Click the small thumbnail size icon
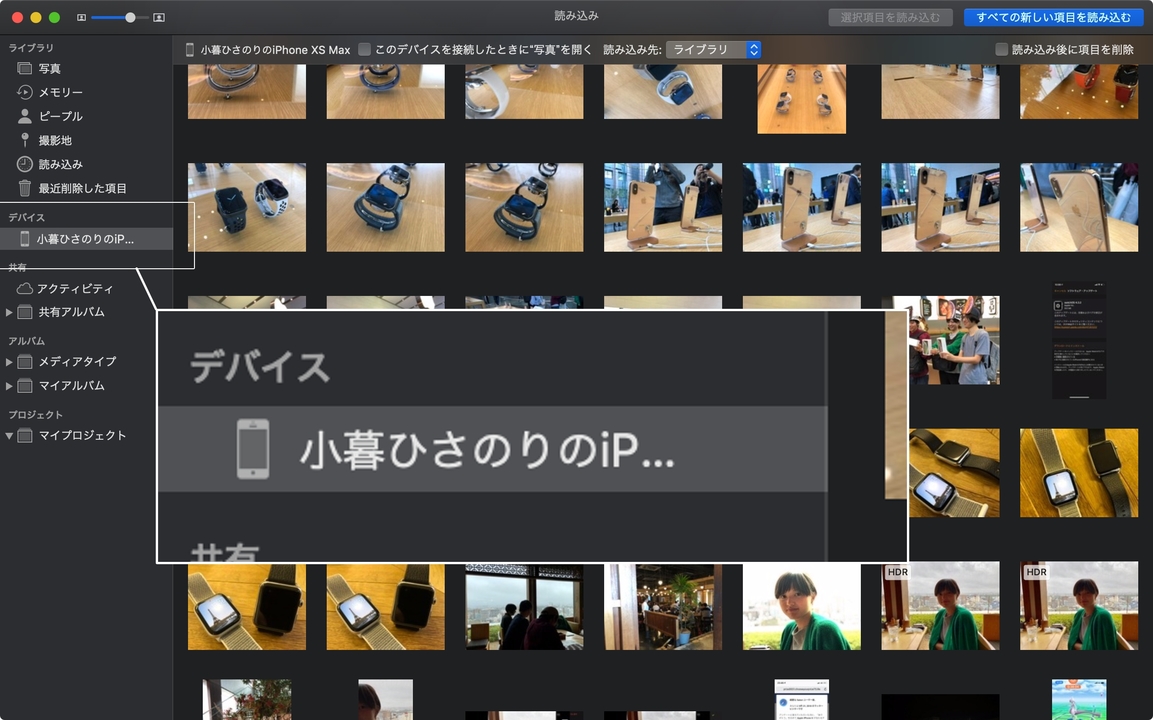 pyautogui.click(x=82, y=17)
